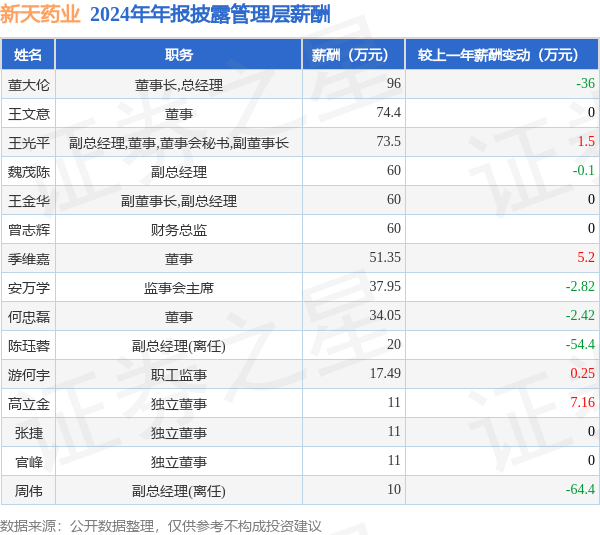The image size is (600, 535).
Task: Select the 姓名 column header
Action: pyautogui.click(x=28, y=55)
